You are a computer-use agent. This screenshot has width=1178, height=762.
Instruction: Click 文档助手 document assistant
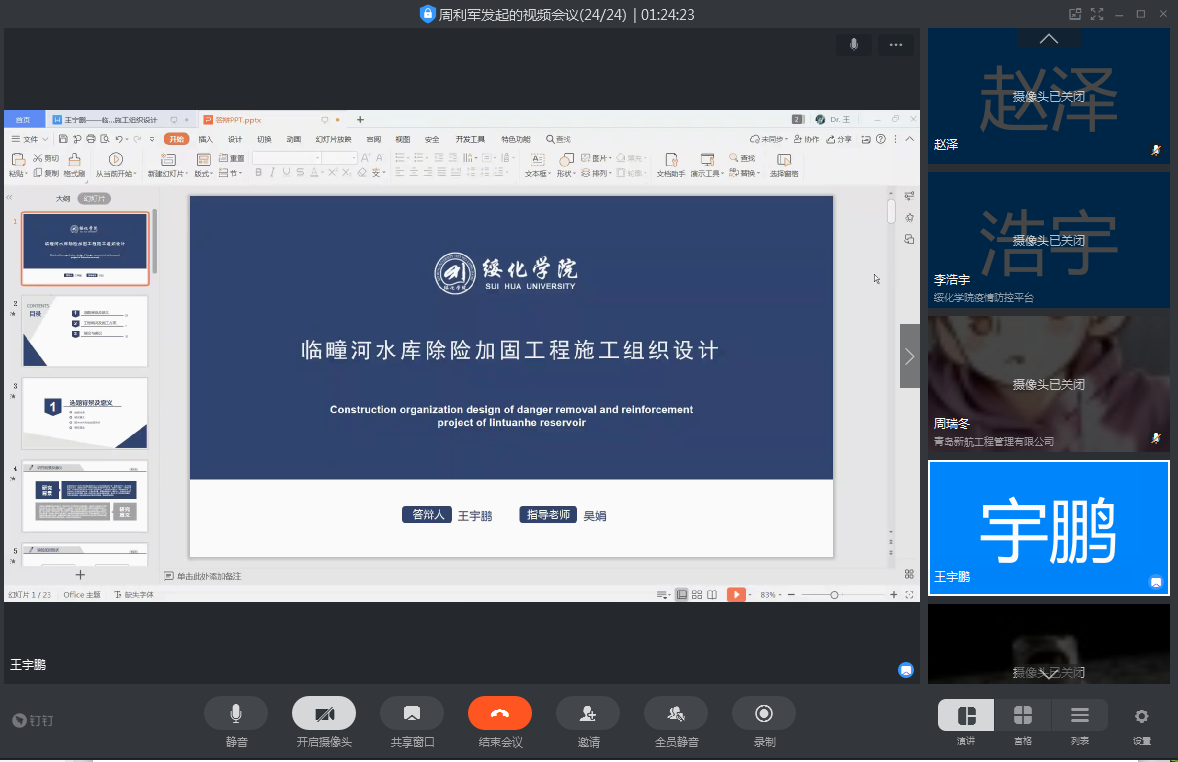(x=671, y=165)
